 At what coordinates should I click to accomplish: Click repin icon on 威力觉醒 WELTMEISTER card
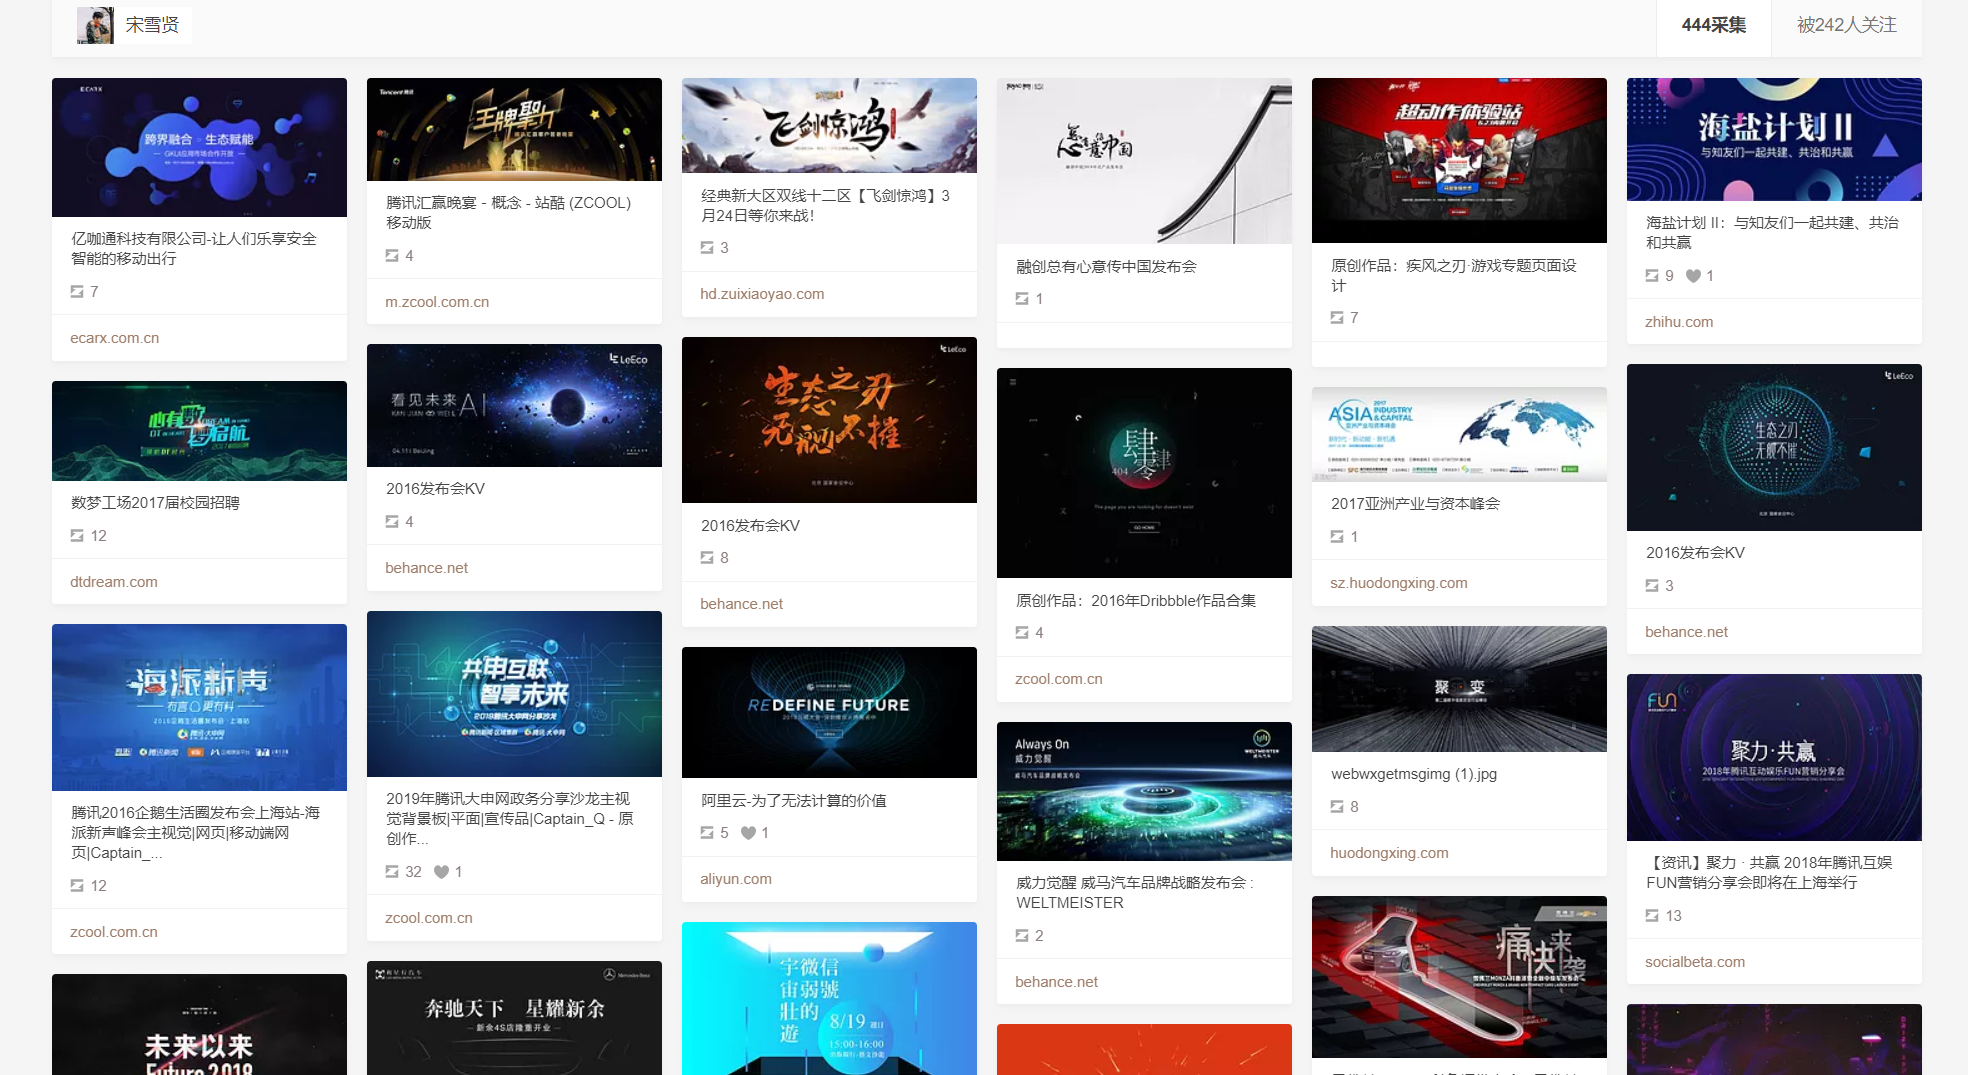point(1022,936)
